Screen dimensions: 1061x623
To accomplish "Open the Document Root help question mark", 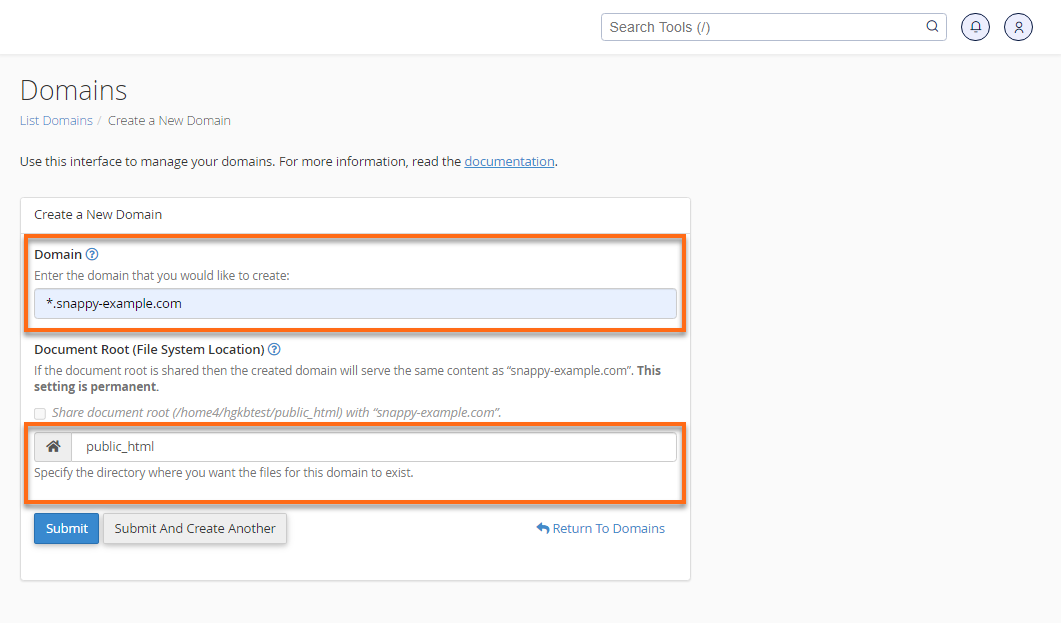I will click(x=274, y=349).
